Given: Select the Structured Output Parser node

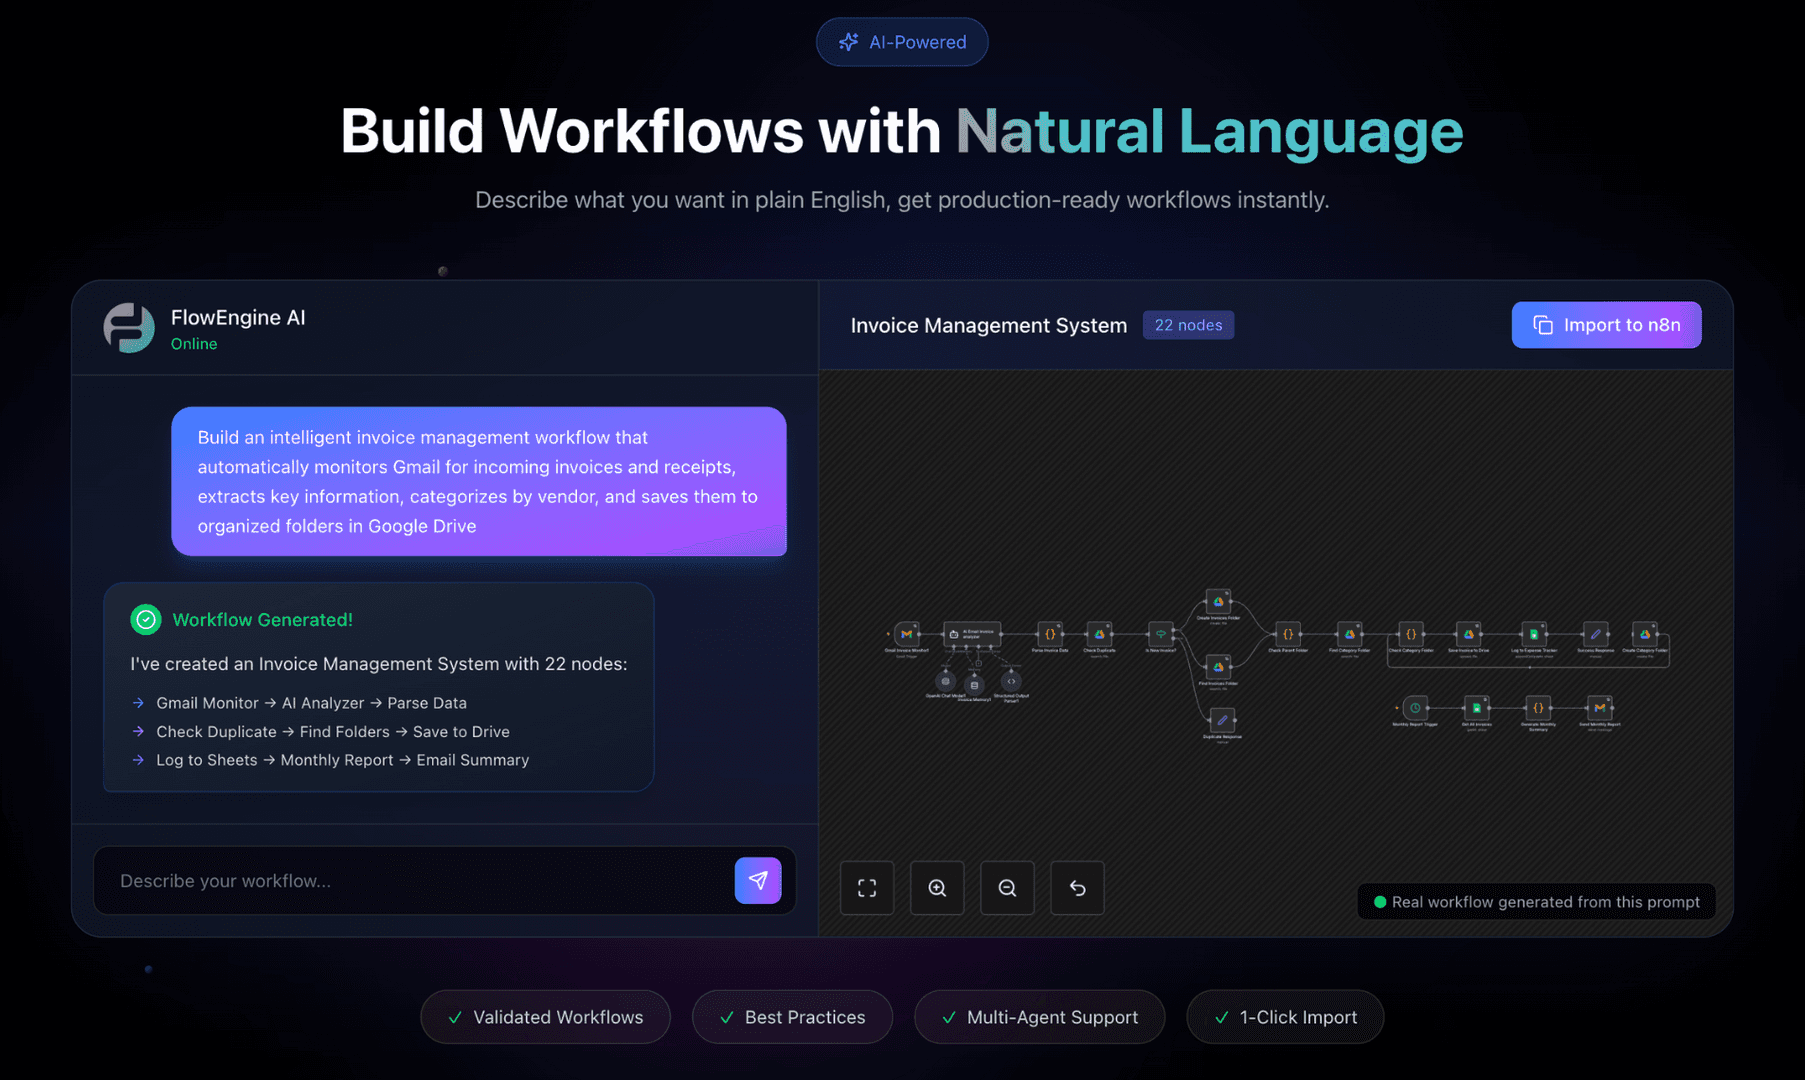Looking at the screenshot, I should (x=1011, y=682).
